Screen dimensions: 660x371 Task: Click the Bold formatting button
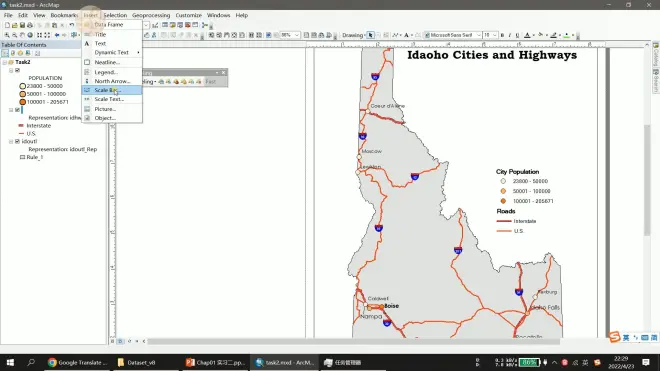pyautogui.click(x=502, y=35)
